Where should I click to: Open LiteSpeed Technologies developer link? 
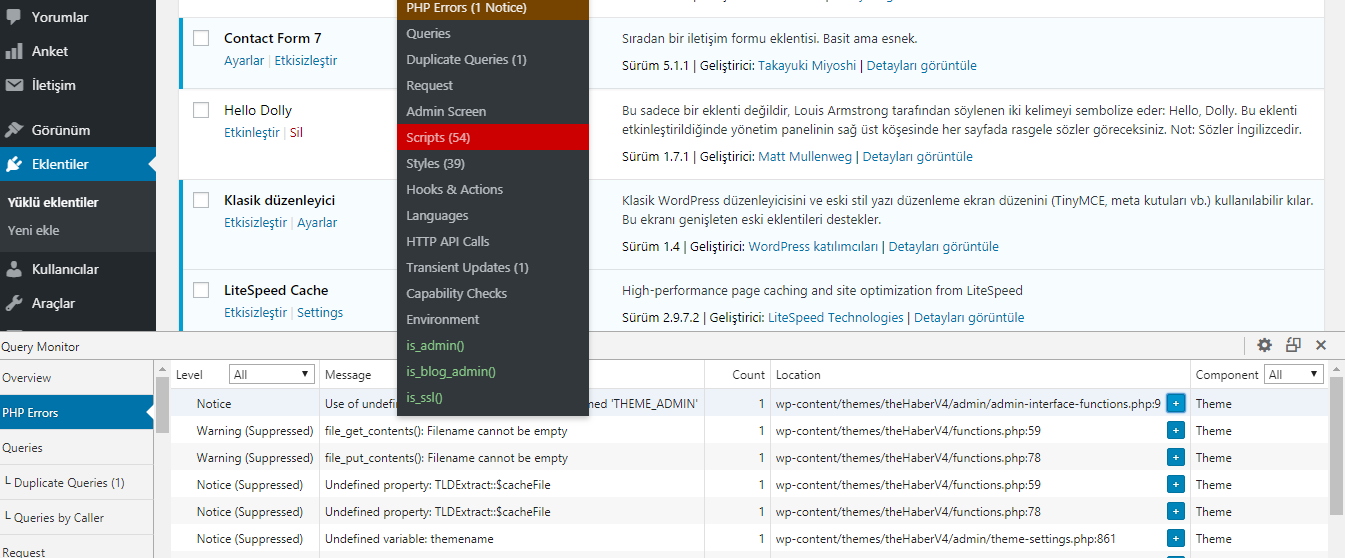836,318
